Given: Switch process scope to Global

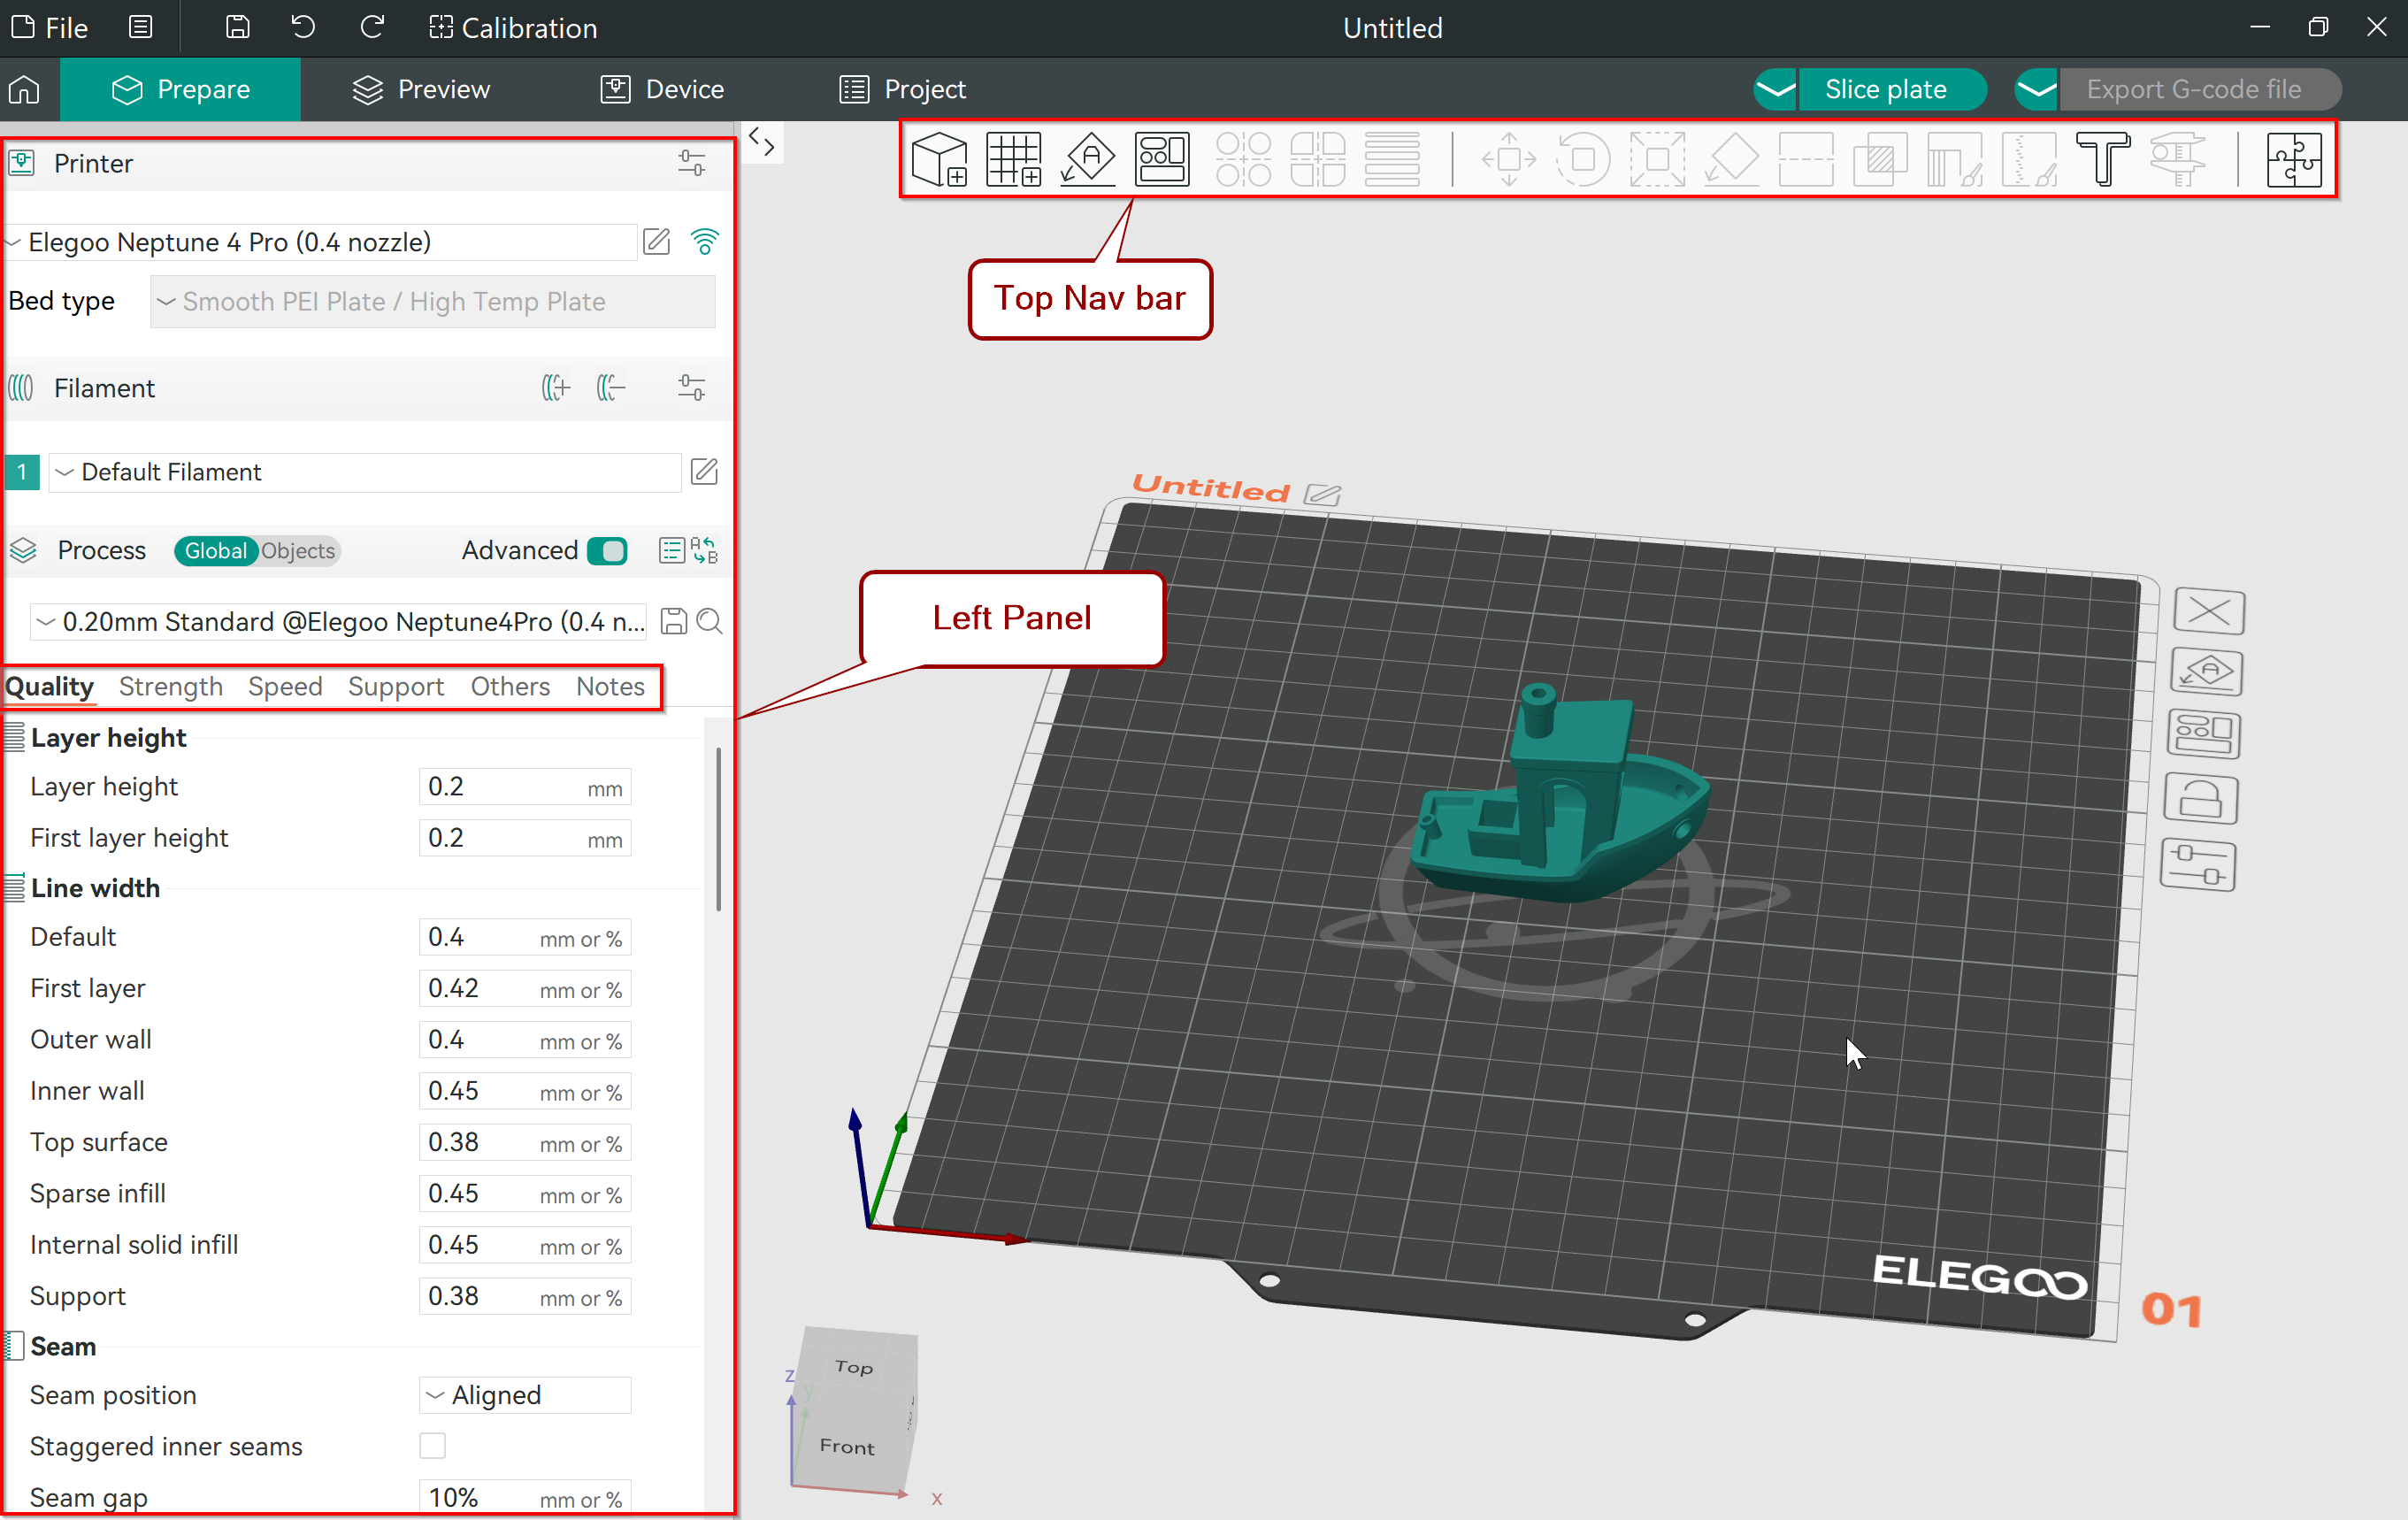Looking at the screenshot, I should pos(215,550).
